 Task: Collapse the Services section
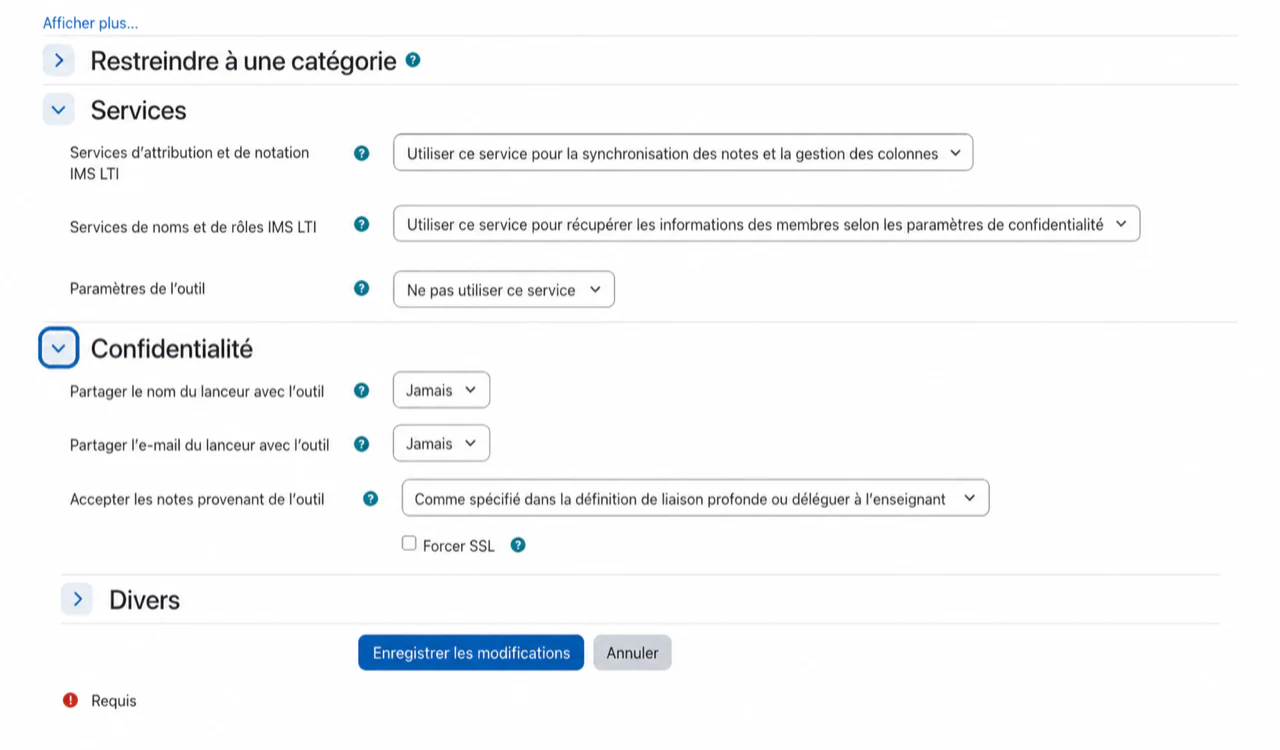(x=59, y=109)
